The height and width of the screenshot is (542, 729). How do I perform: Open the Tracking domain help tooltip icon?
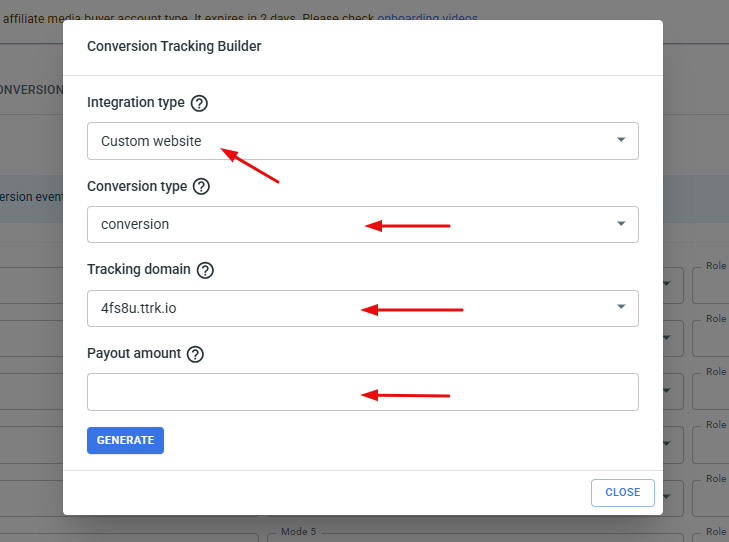pyautogui.click(x=206, y=270)
